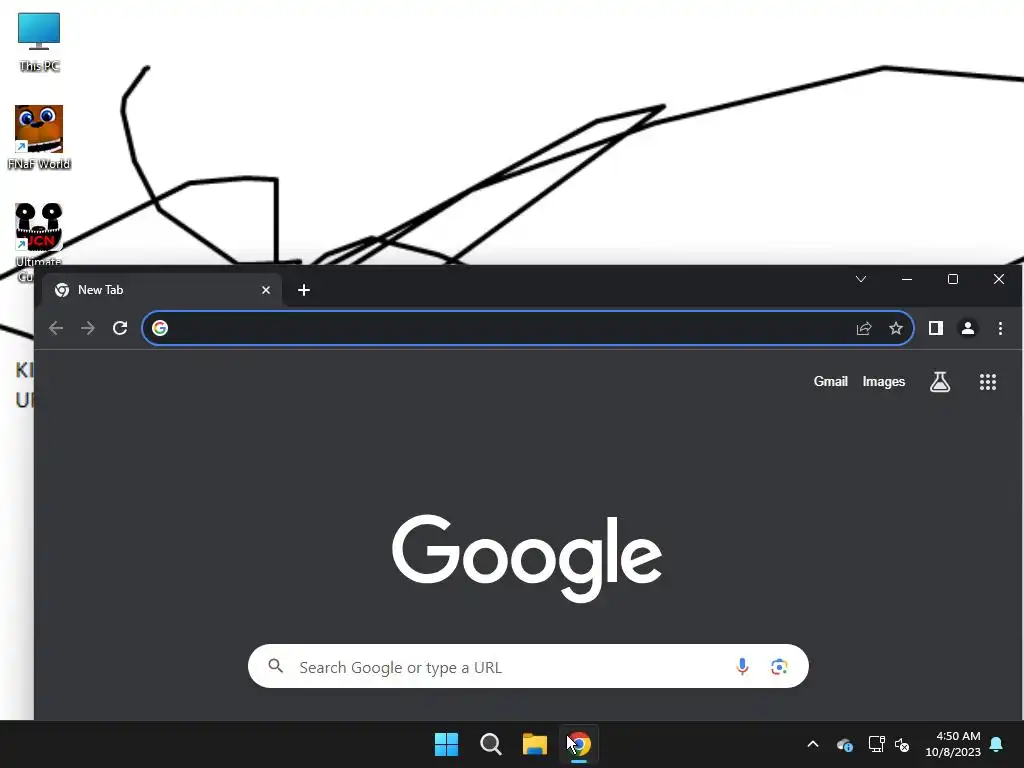Open Windows taskbar search

click(x=490, y=744)
